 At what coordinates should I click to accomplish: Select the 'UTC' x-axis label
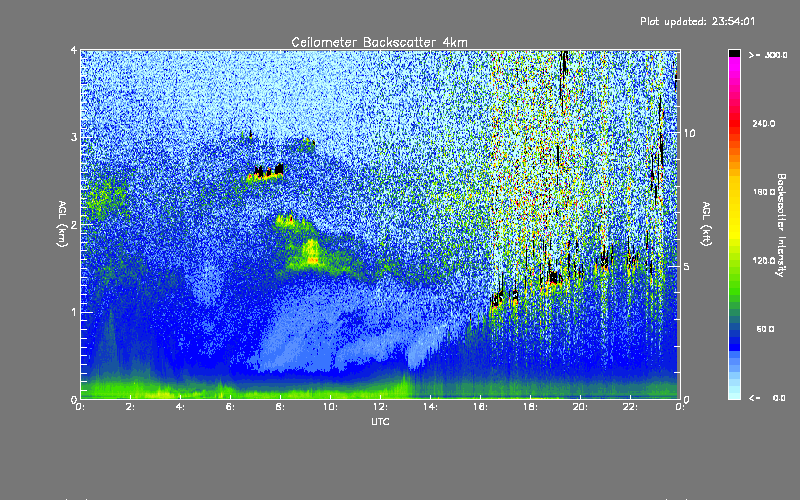[380, 421]
